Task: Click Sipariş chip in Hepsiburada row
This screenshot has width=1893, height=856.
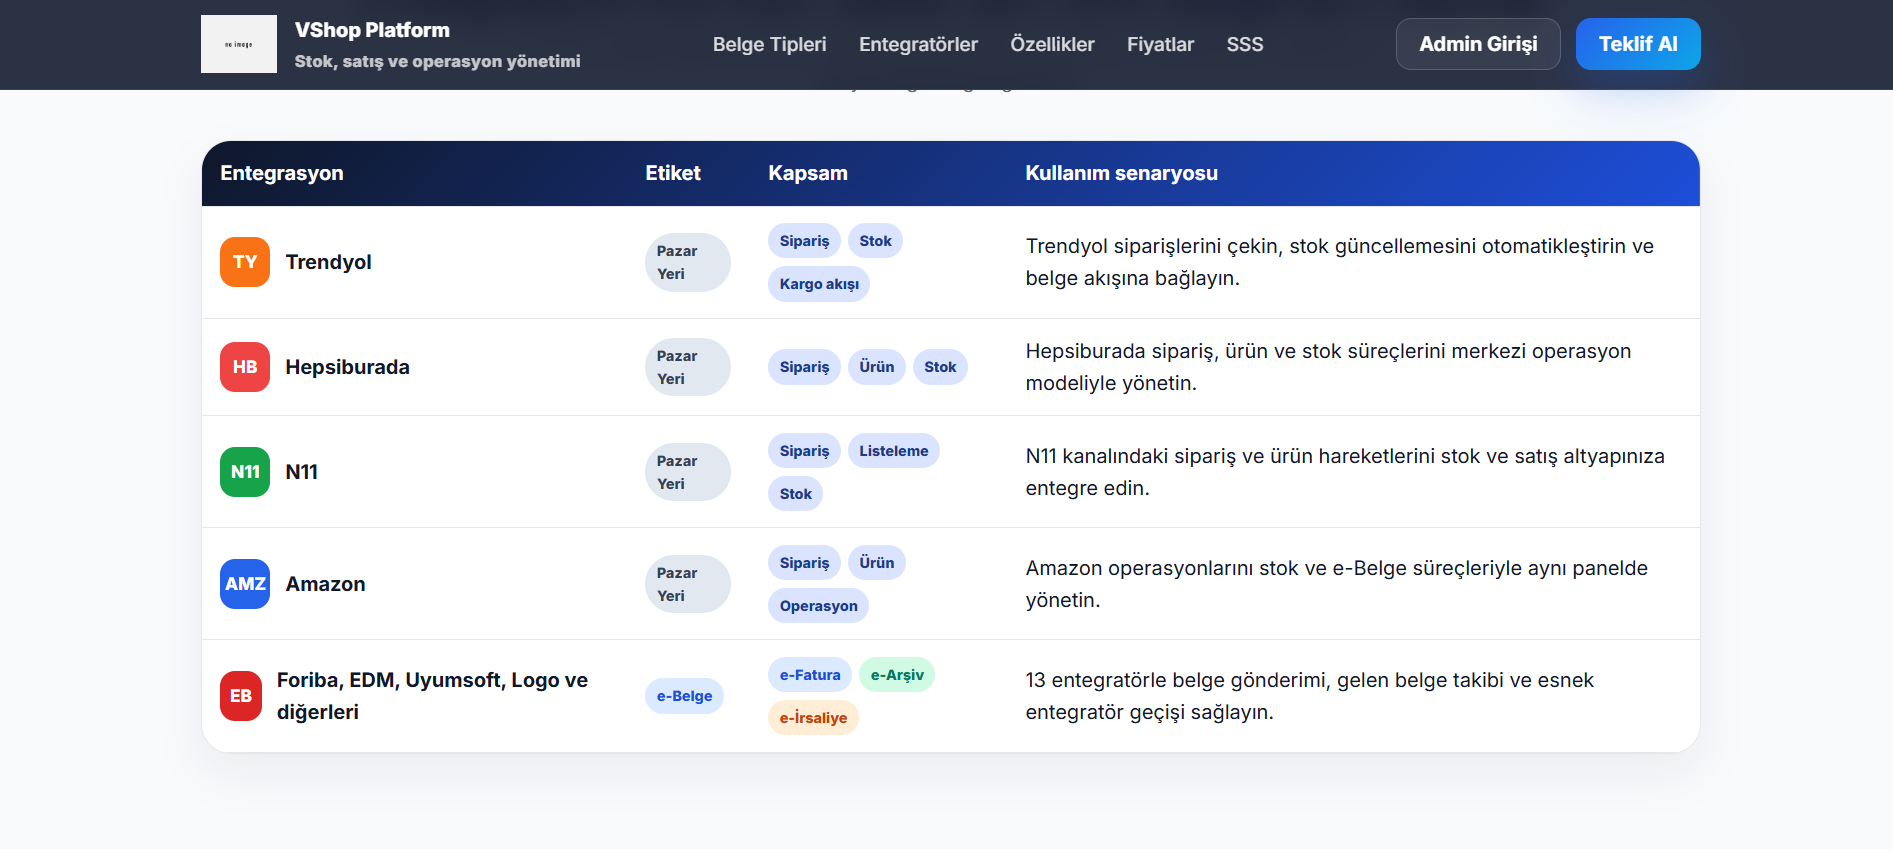Action: point(804,367)
